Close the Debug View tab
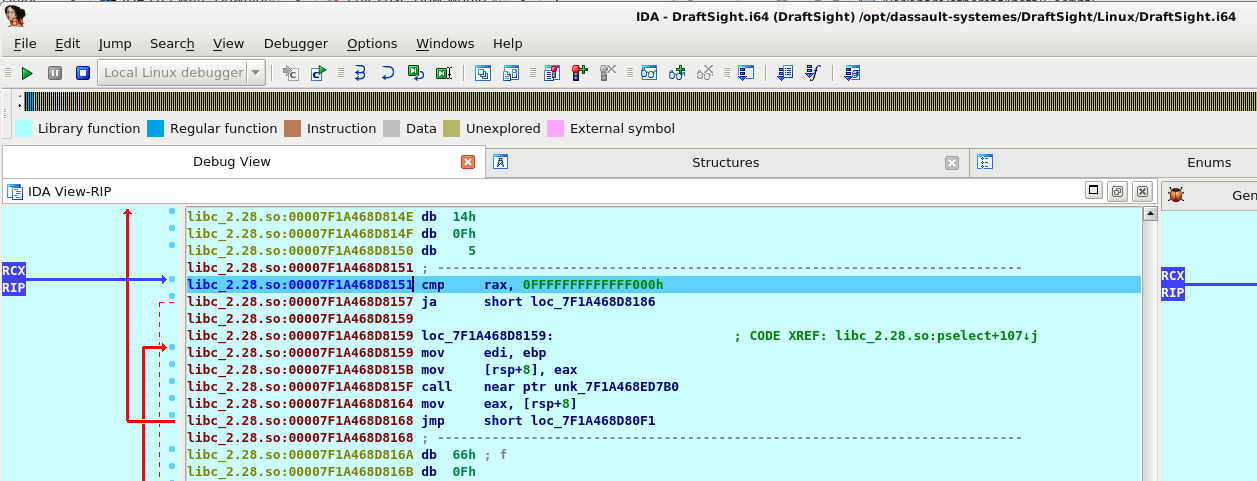1257x481 pixels. click(468, 162)
